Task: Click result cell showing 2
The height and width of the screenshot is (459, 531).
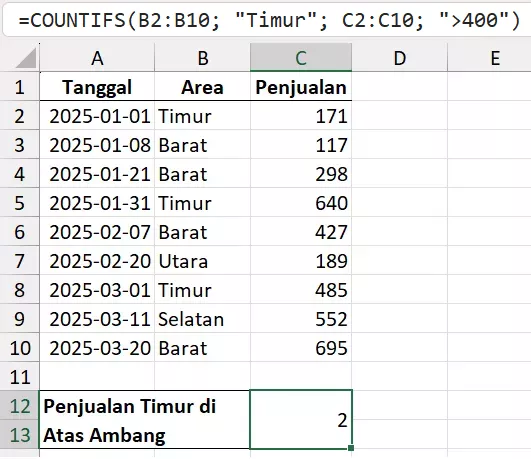Action: pos(301,420)
